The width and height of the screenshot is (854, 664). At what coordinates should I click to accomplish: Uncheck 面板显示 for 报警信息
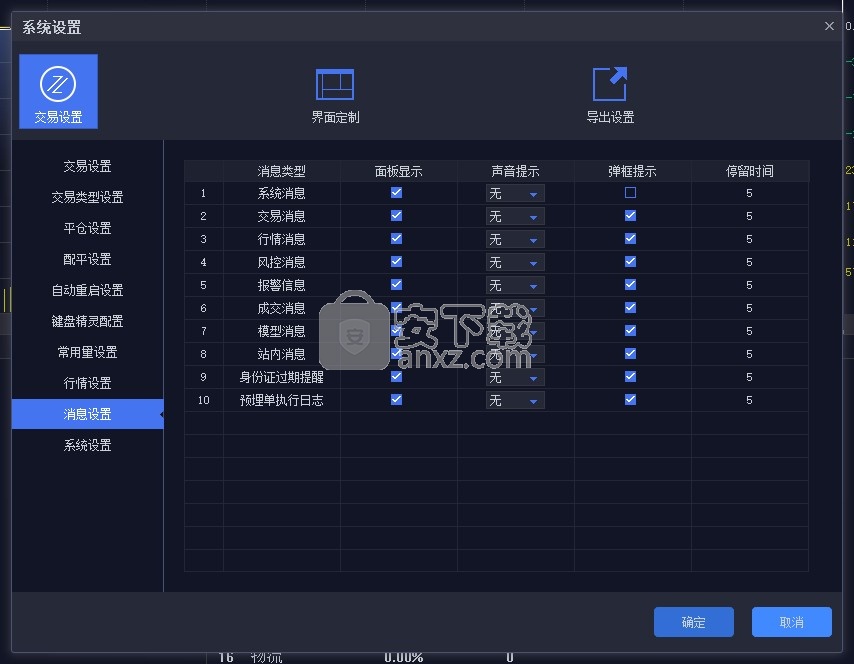pyautogui.click(x=396, y=284)
